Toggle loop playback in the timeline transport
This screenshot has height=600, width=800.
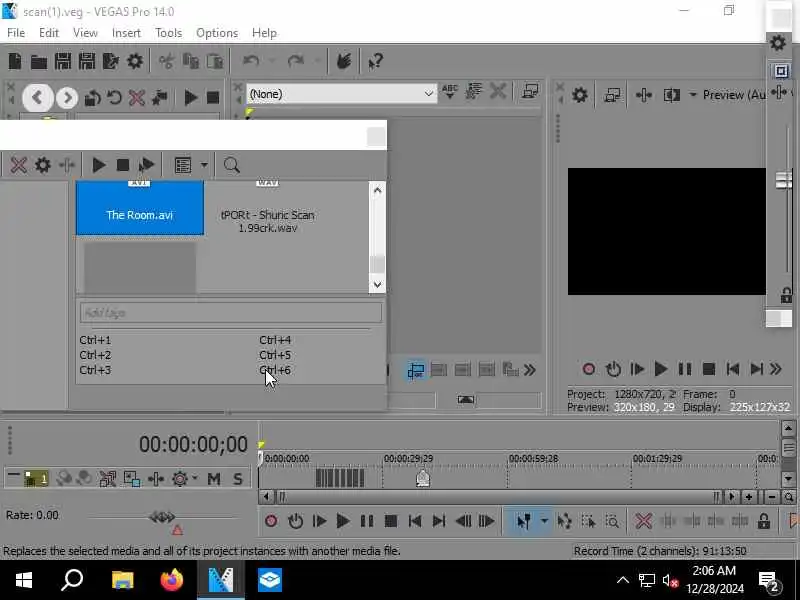pos(295,521)
